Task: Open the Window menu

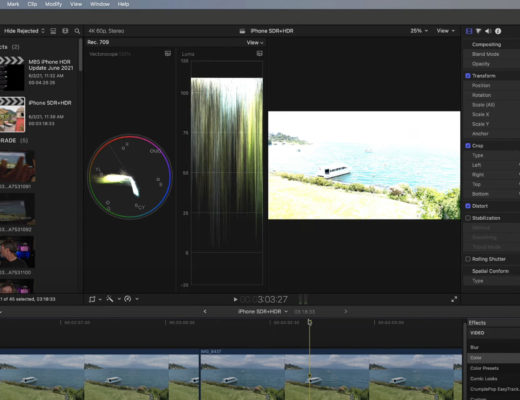Action: pyautogui.click(x=100, y=4)
